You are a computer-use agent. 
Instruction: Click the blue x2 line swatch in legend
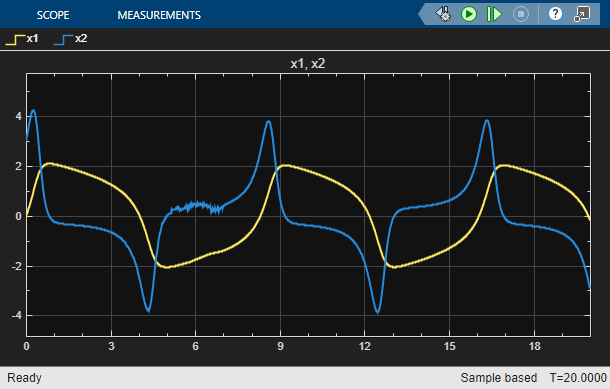pos(63,40)
